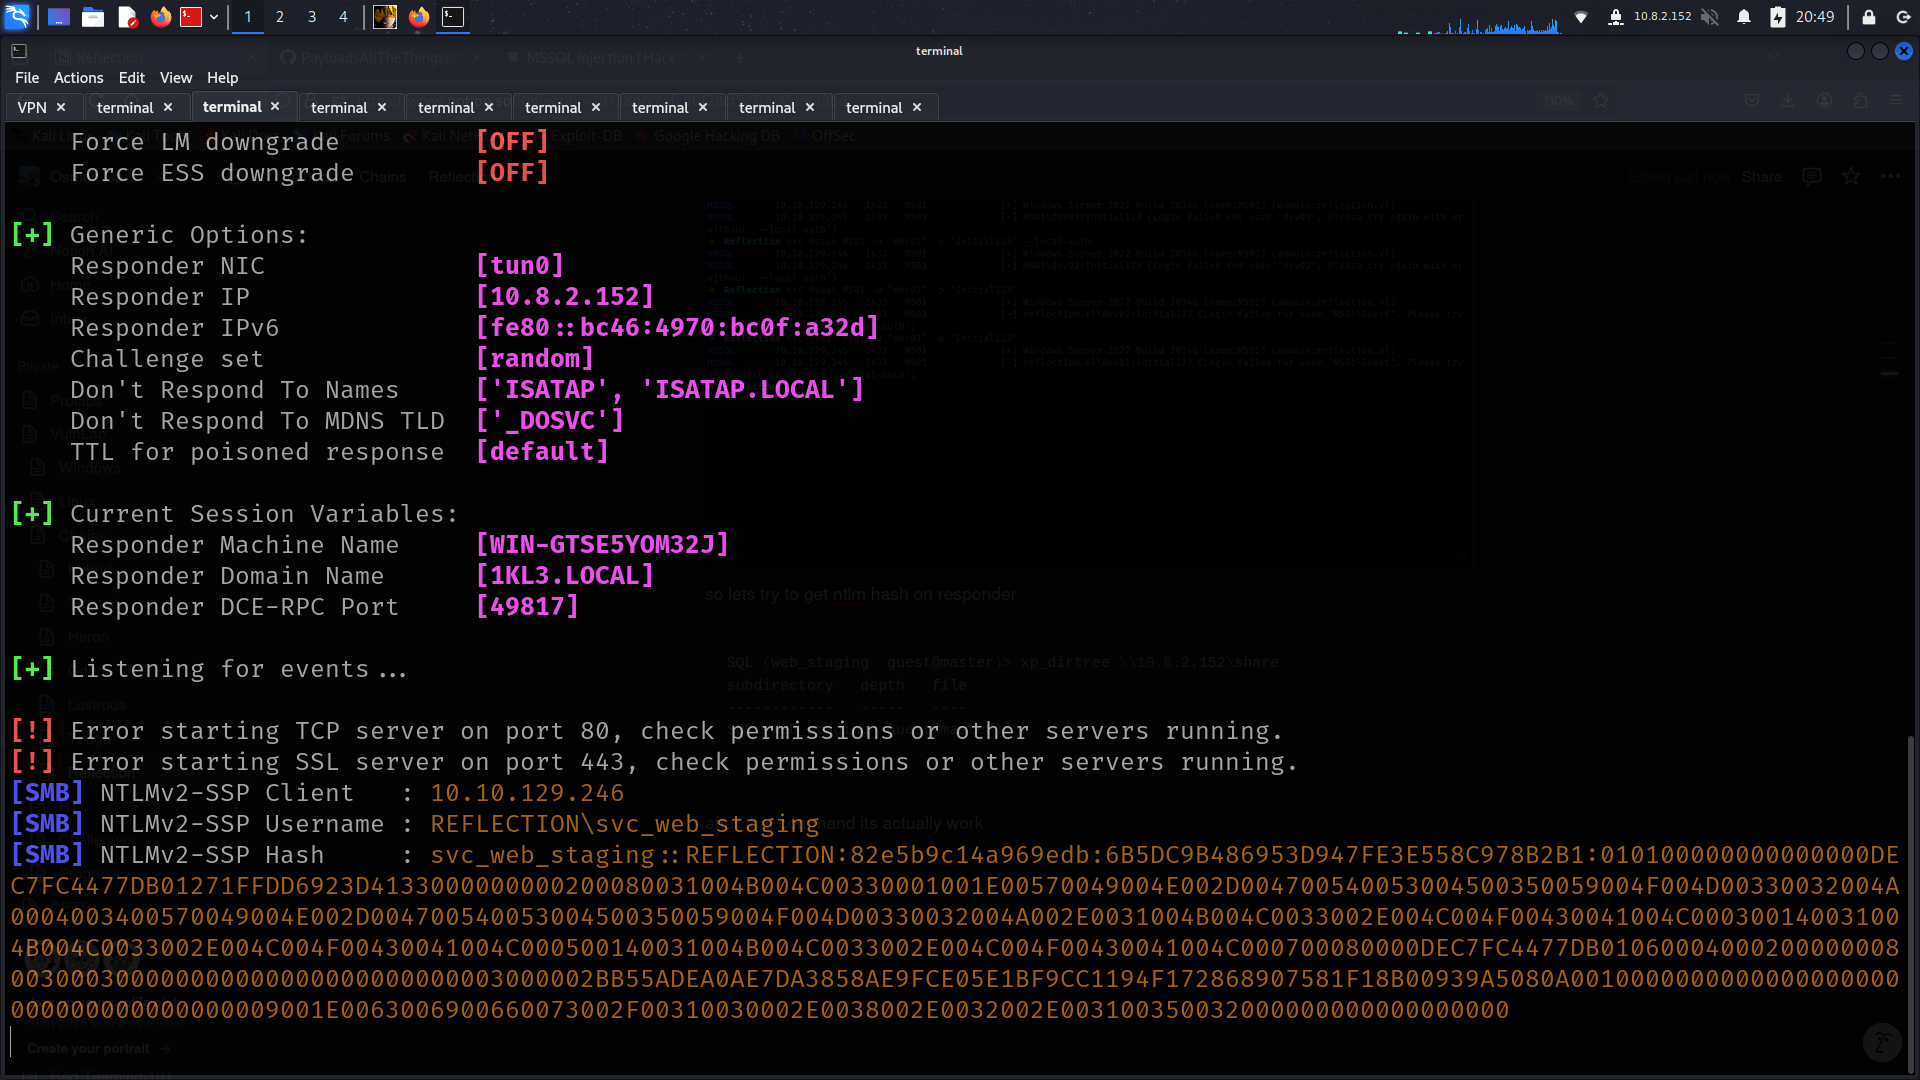Click the show desktop panel icon
Image resolution: width=1920 pixels, height=1080 pixels.
pos(59,17)
